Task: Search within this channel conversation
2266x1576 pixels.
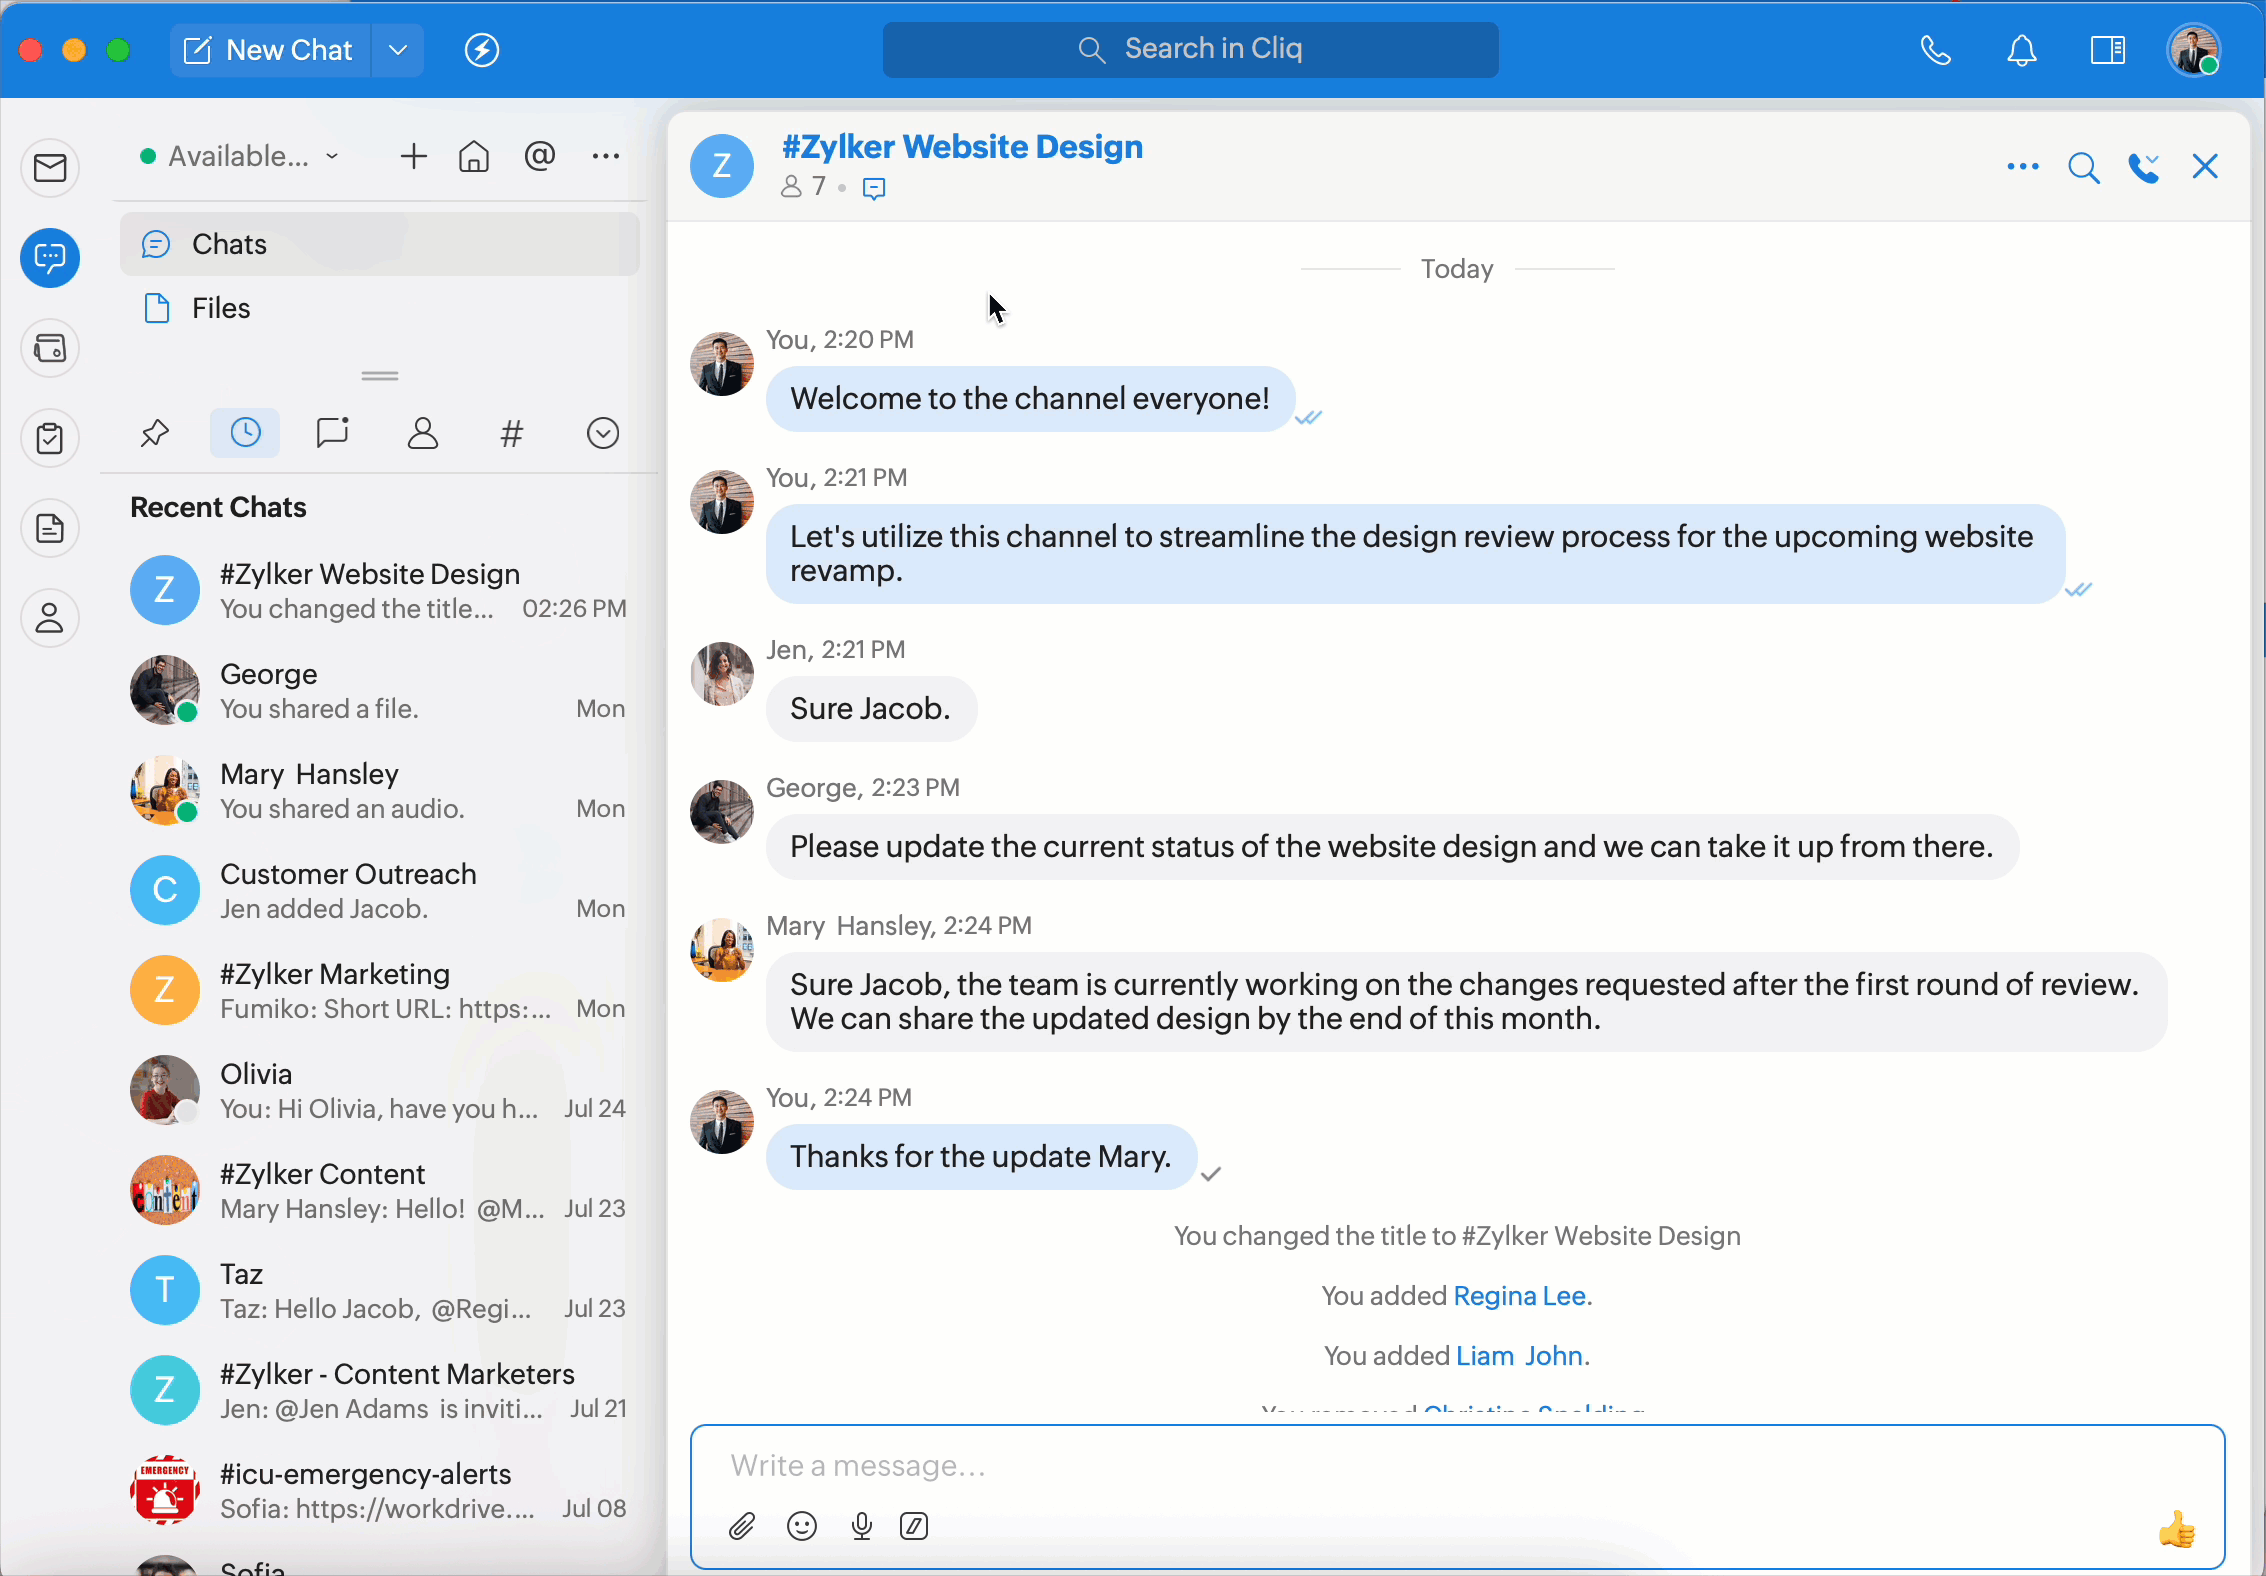Action: (x=2083, y=167)
